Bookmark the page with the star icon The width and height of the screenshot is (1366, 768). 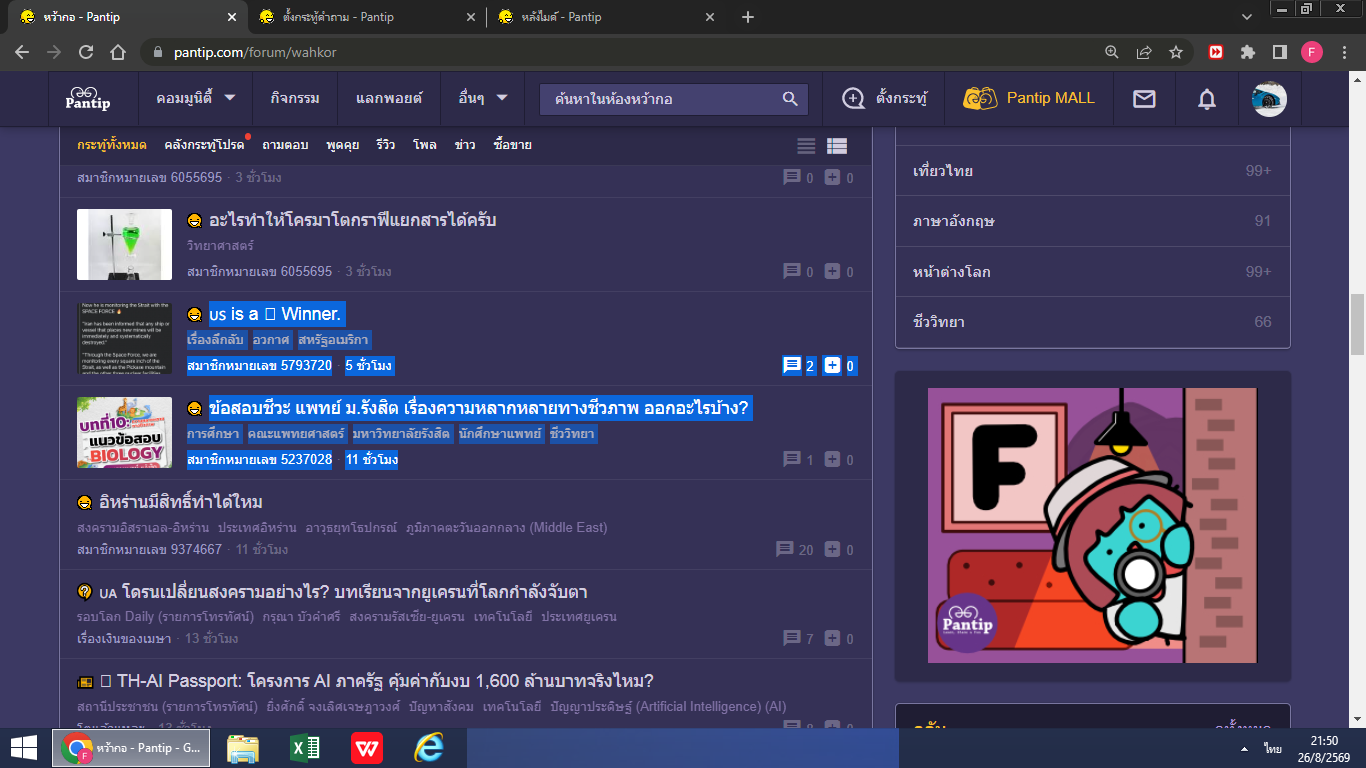point(1176,52)
